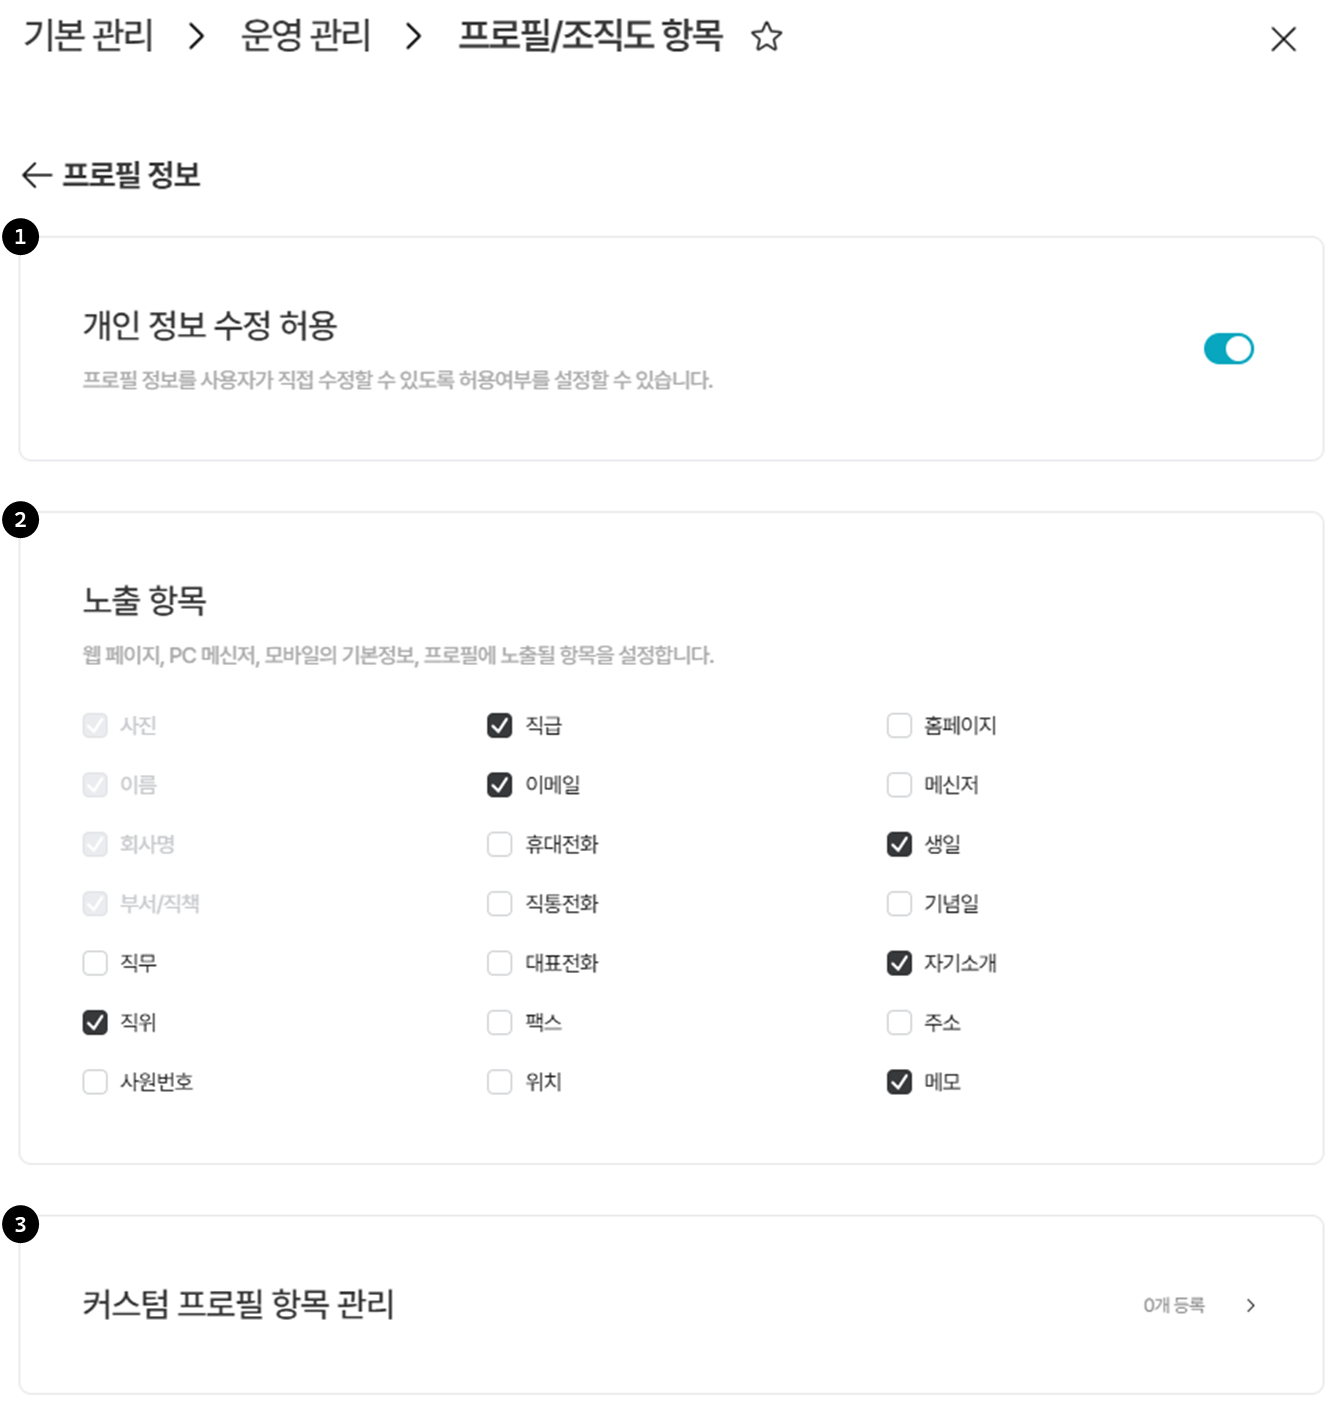Check the 홈페이지 checkbox
The height and width of the screenshot is (1404, 1340).
coord(900,725)
